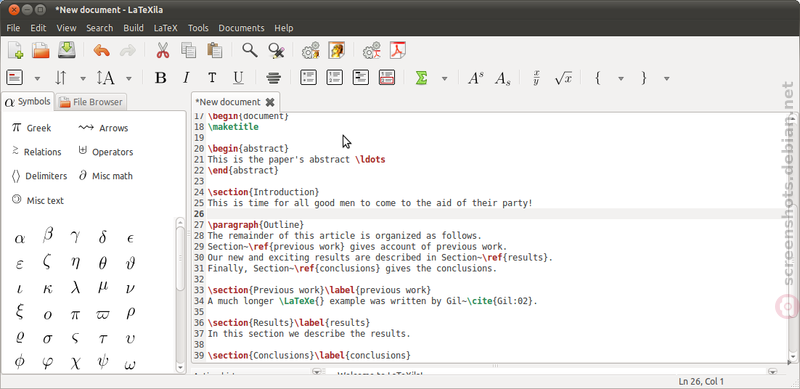The width and height of the screenshot is (800, 389).
Task: View DVI output icon
Action: [x=336, y=50]
